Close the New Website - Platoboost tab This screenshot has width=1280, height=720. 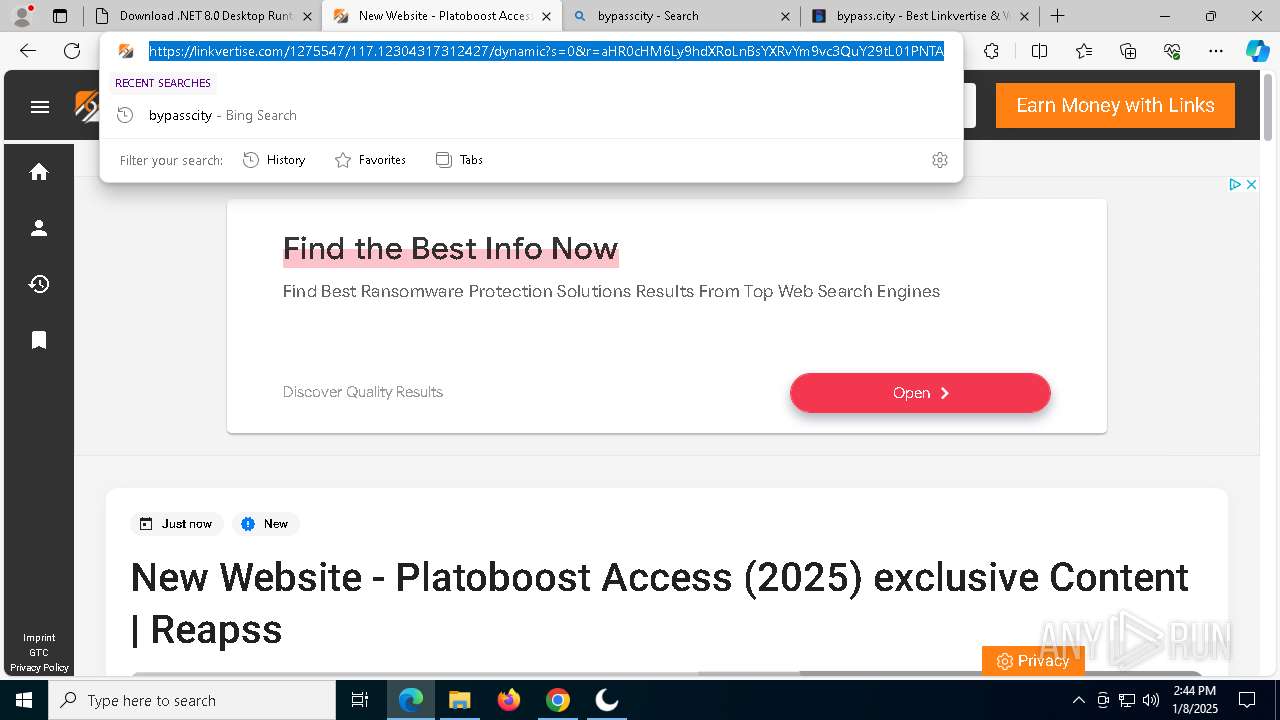pos(546,16)
